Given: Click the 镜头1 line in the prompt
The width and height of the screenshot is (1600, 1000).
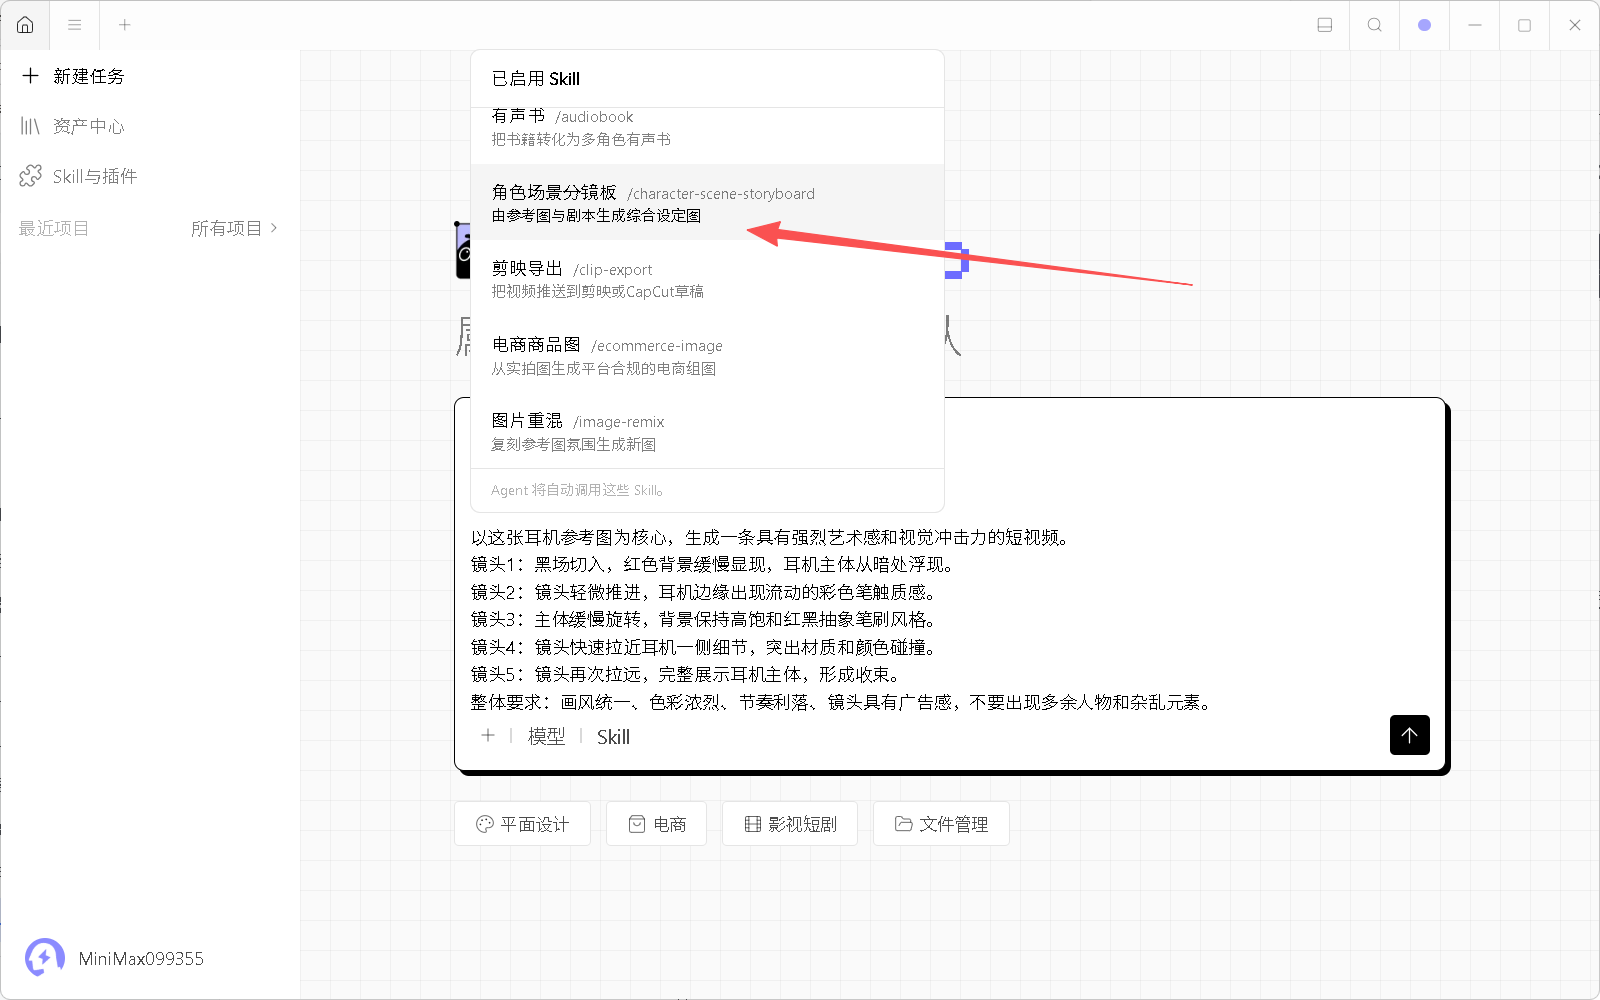Looking at the screenshot, I should coord(714,565).
